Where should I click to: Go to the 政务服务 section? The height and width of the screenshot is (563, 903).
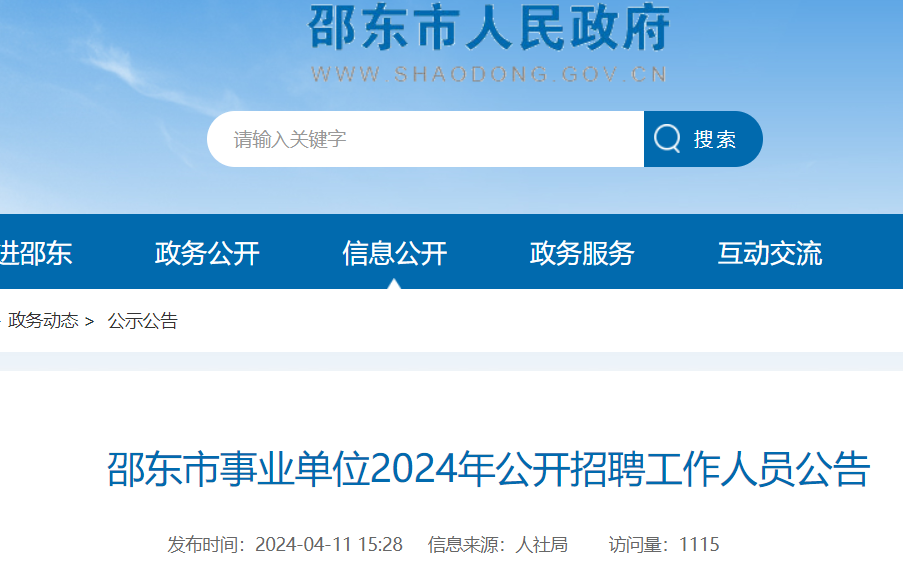click(581, 253)
